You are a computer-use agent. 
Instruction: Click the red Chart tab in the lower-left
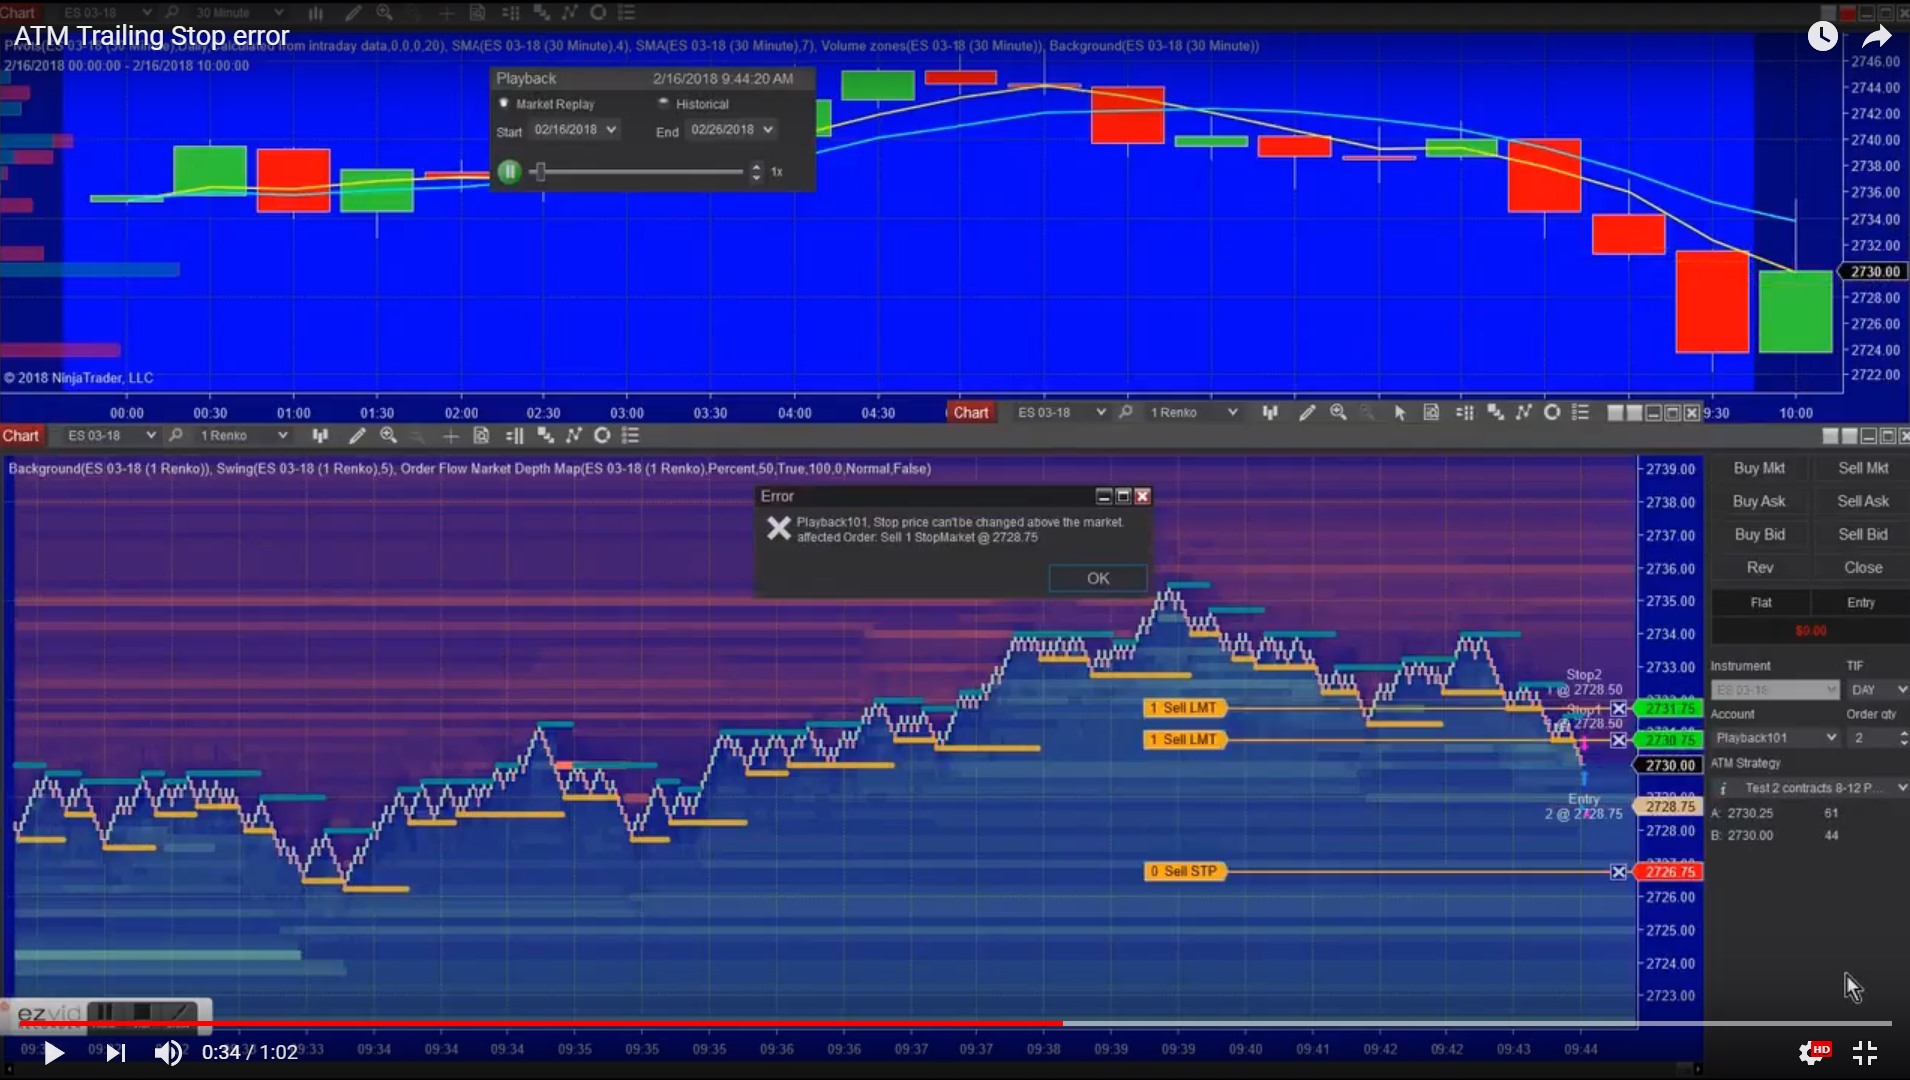click(x=21, y=436)
